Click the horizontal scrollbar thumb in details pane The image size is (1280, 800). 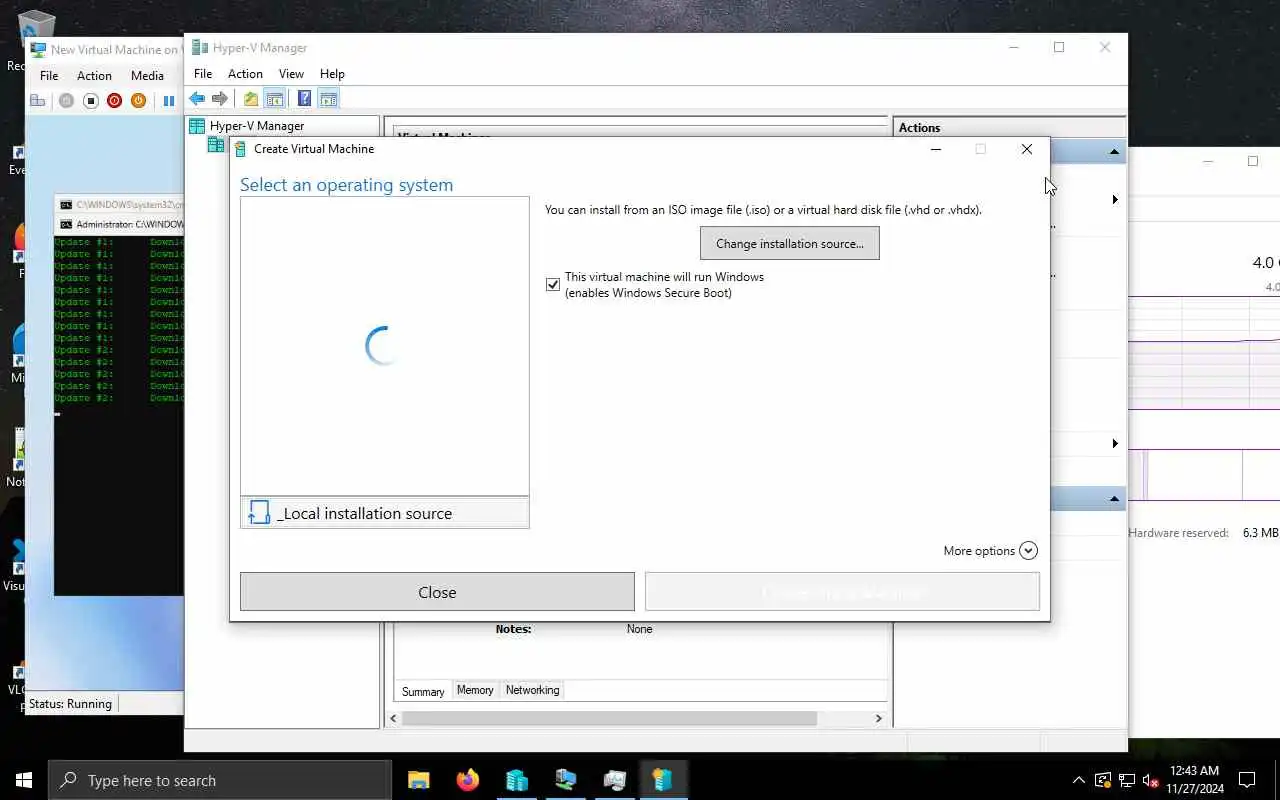tap(610, 718)
